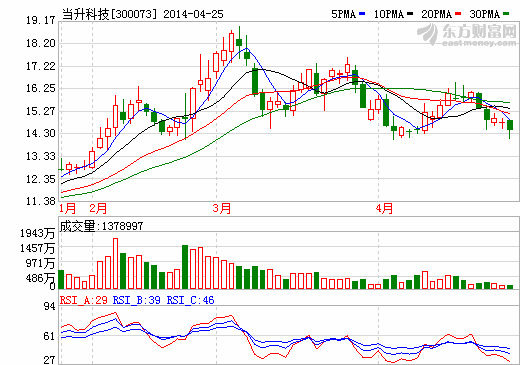The width and height of the screenshot is (520, 365).
Task: Click the 19.17 price axis label
Action: click(x=41, y=20)
